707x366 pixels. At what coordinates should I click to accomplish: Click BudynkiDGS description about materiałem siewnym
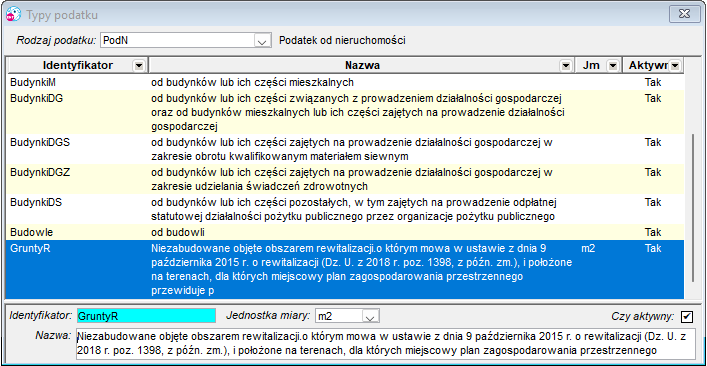pyautogui.click(x=352, y=150)
